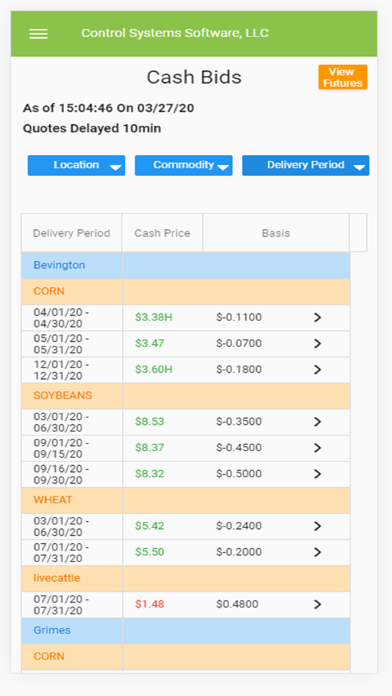Open wheat $5.42 row chevron
392x696 pixels.
click(x=317, y=526)
